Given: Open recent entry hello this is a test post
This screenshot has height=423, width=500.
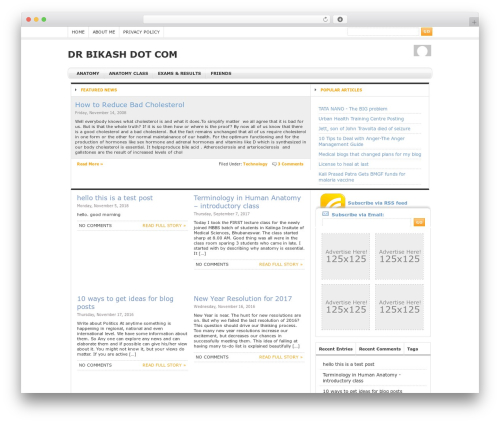Looking at the screenshot, I should 348,364.
